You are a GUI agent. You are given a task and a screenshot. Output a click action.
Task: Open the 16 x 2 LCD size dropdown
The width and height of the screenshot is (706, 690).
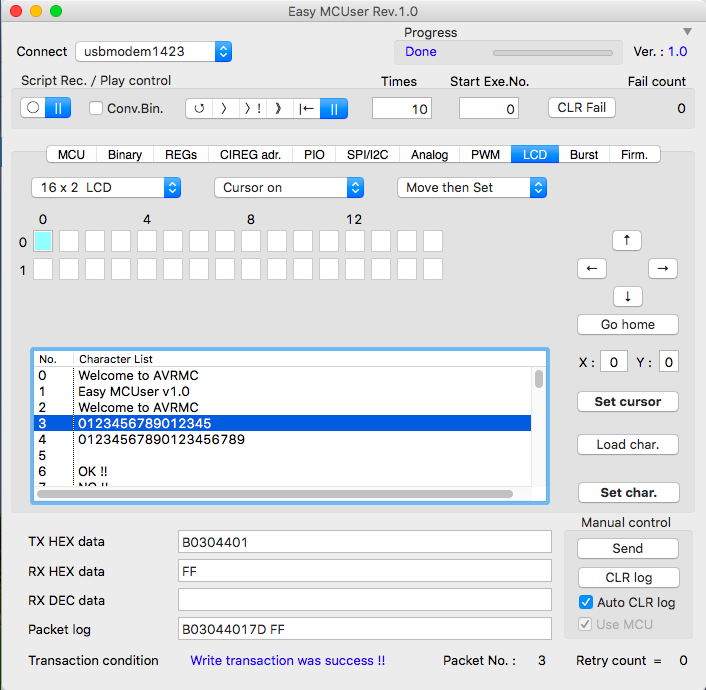click(106, 187)
